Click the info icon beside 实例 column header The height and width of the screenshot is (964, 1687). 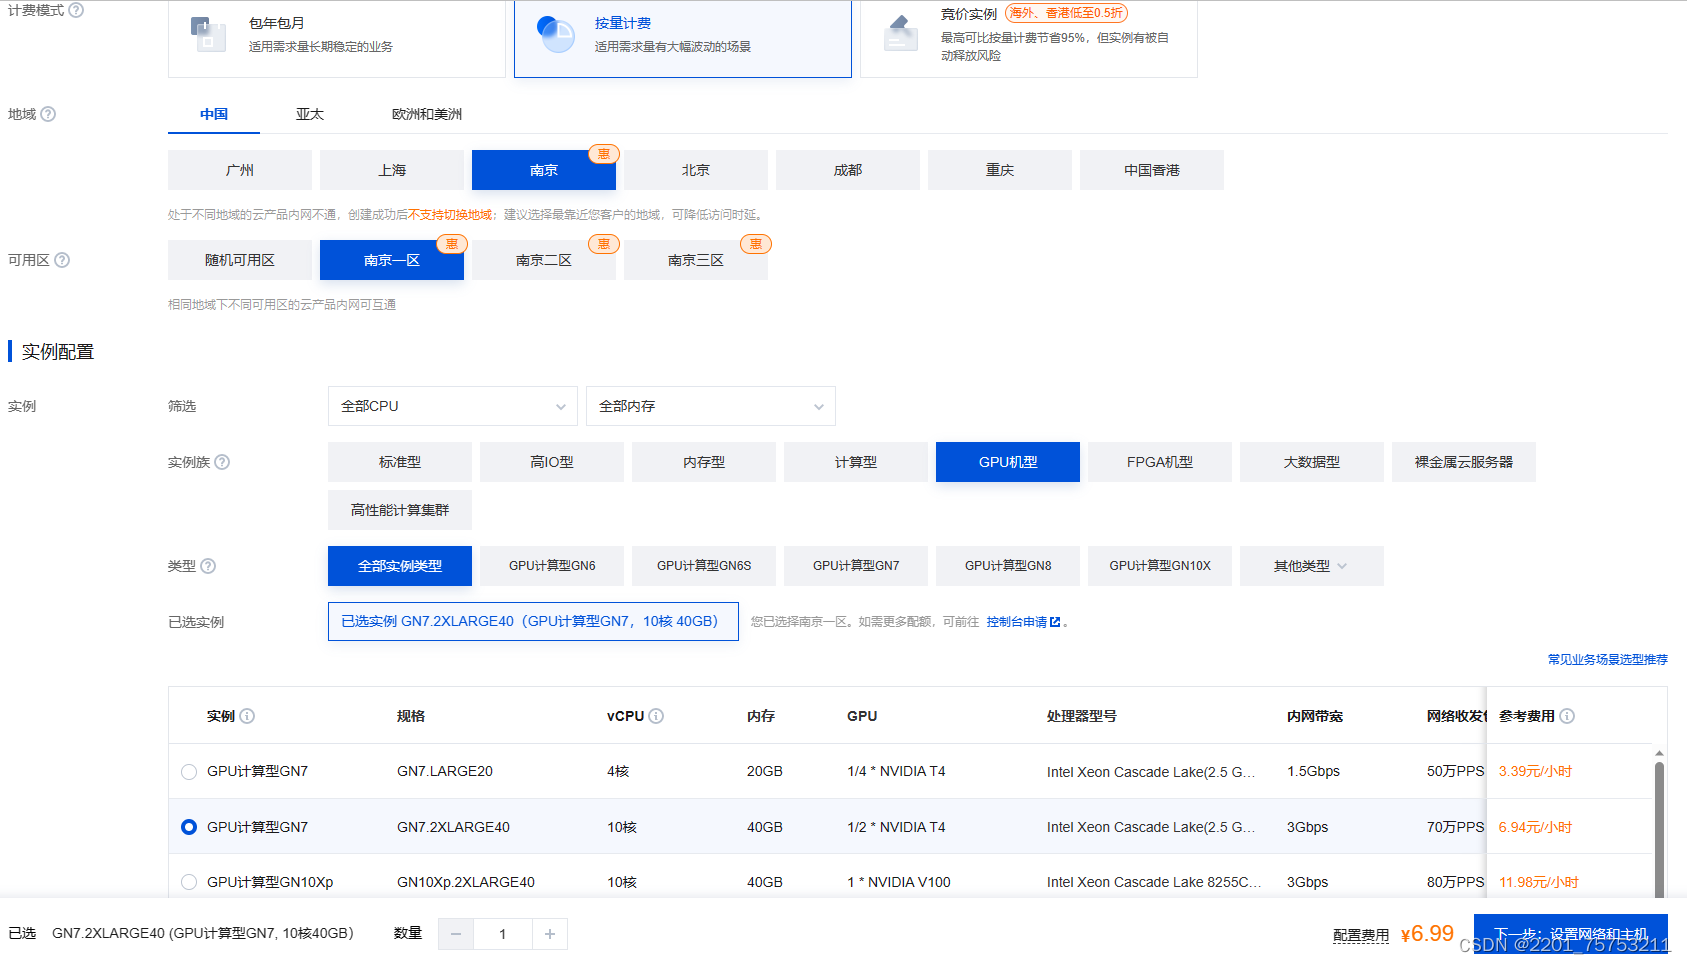(247, 716)
